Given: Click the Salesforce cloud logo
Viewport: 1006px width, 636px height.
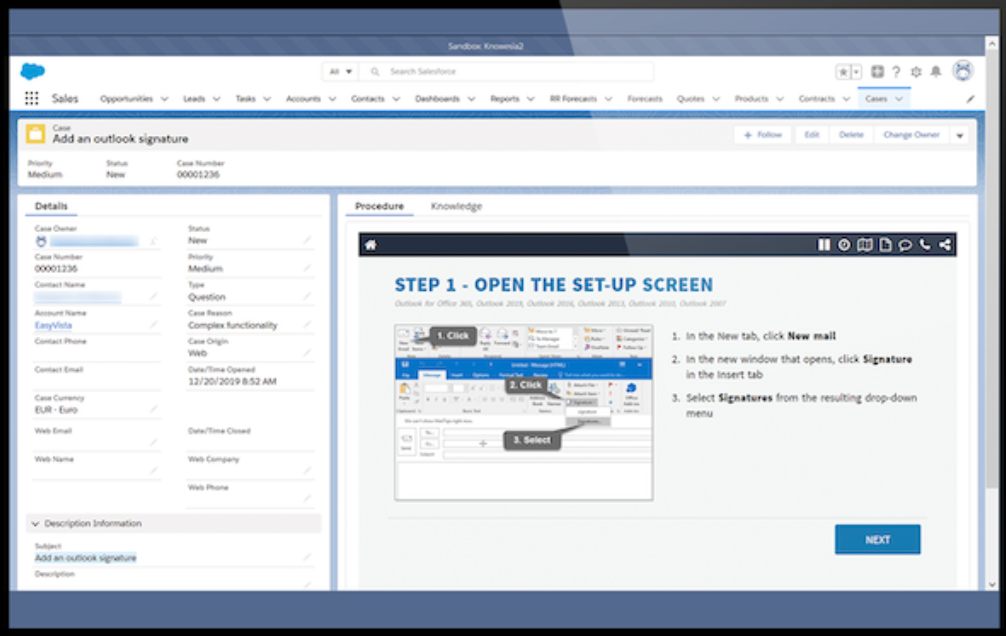Looking at the screenshot, I should pyautogui.click(x=32, y=71).
